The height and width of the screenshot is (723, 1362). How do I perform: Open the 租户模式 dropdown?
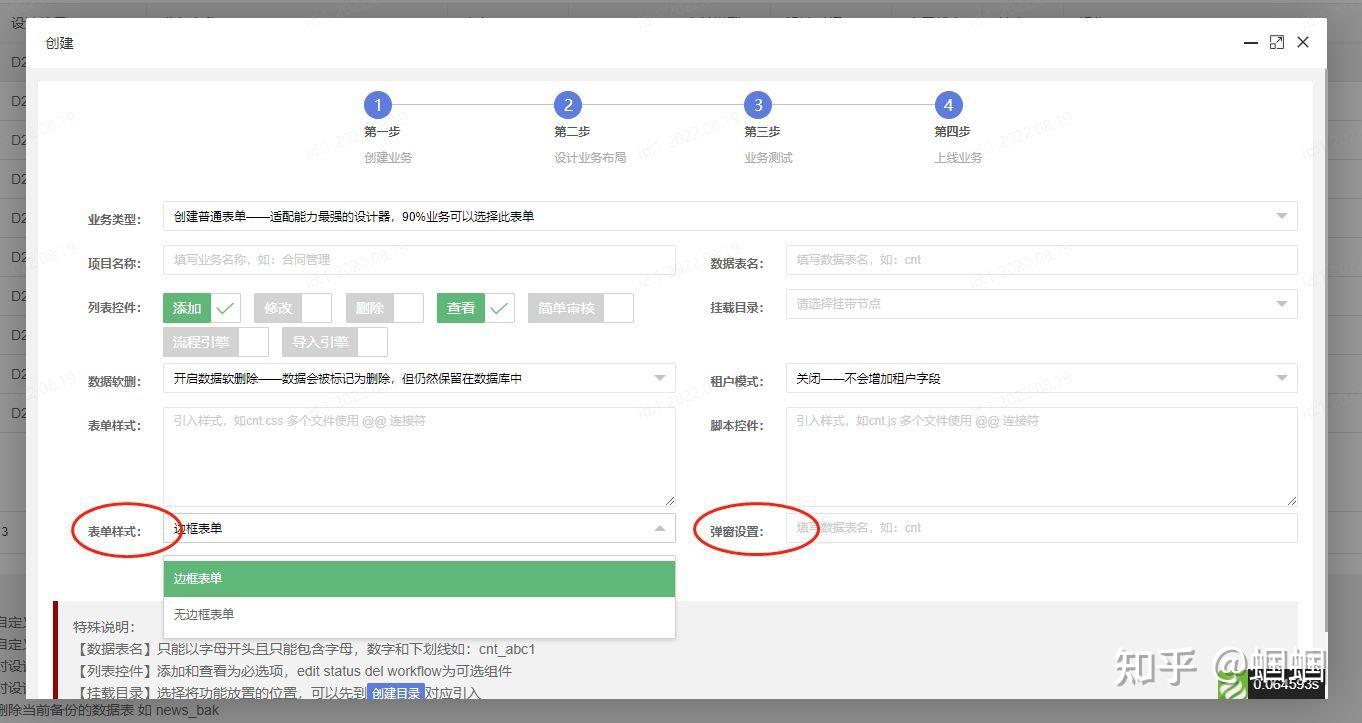point(1281,377)
